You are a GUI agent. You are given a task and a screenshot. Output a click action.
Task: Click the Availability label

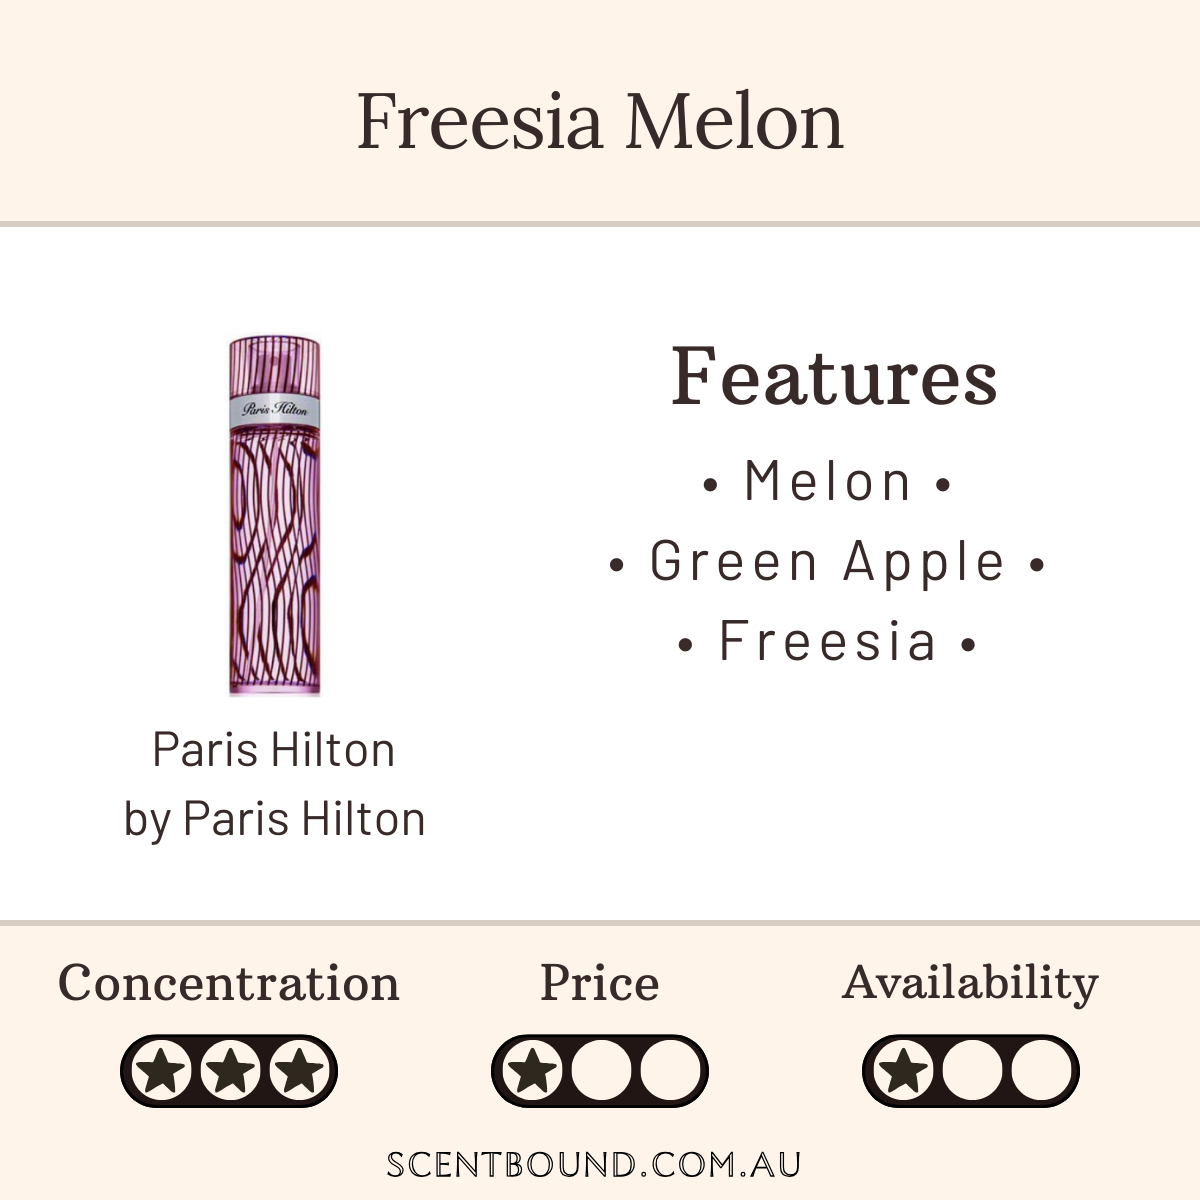point(971,983)
